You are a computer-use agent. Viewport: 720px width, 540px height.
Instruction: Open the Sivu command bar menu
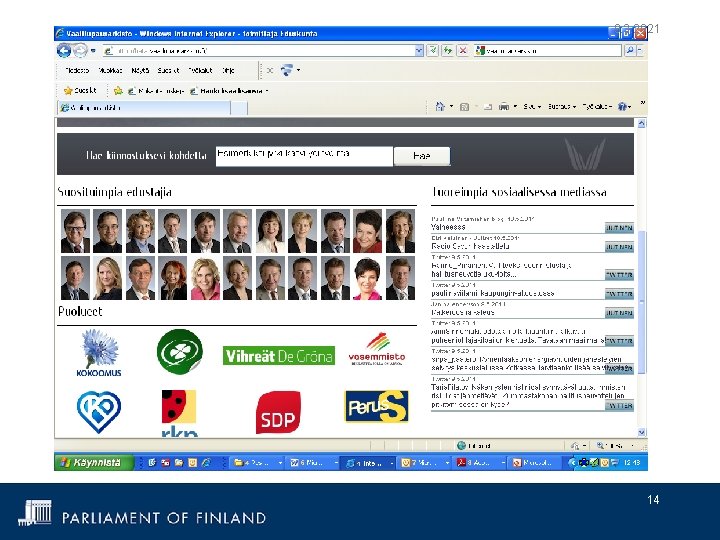coord(532,107)
